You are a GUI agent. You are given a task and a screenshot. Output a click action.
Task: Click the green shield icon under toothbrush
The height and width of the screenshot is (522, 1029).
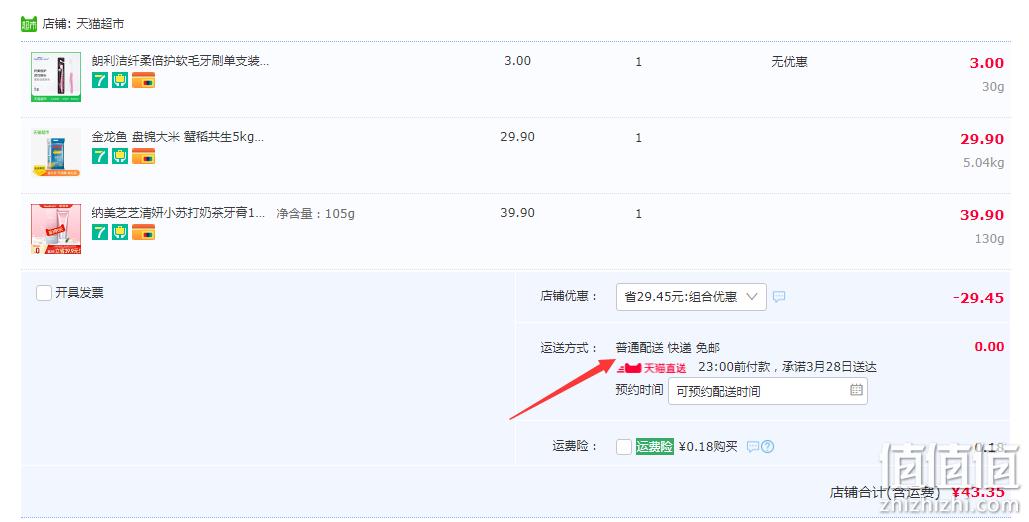click(x=119, y=80)
